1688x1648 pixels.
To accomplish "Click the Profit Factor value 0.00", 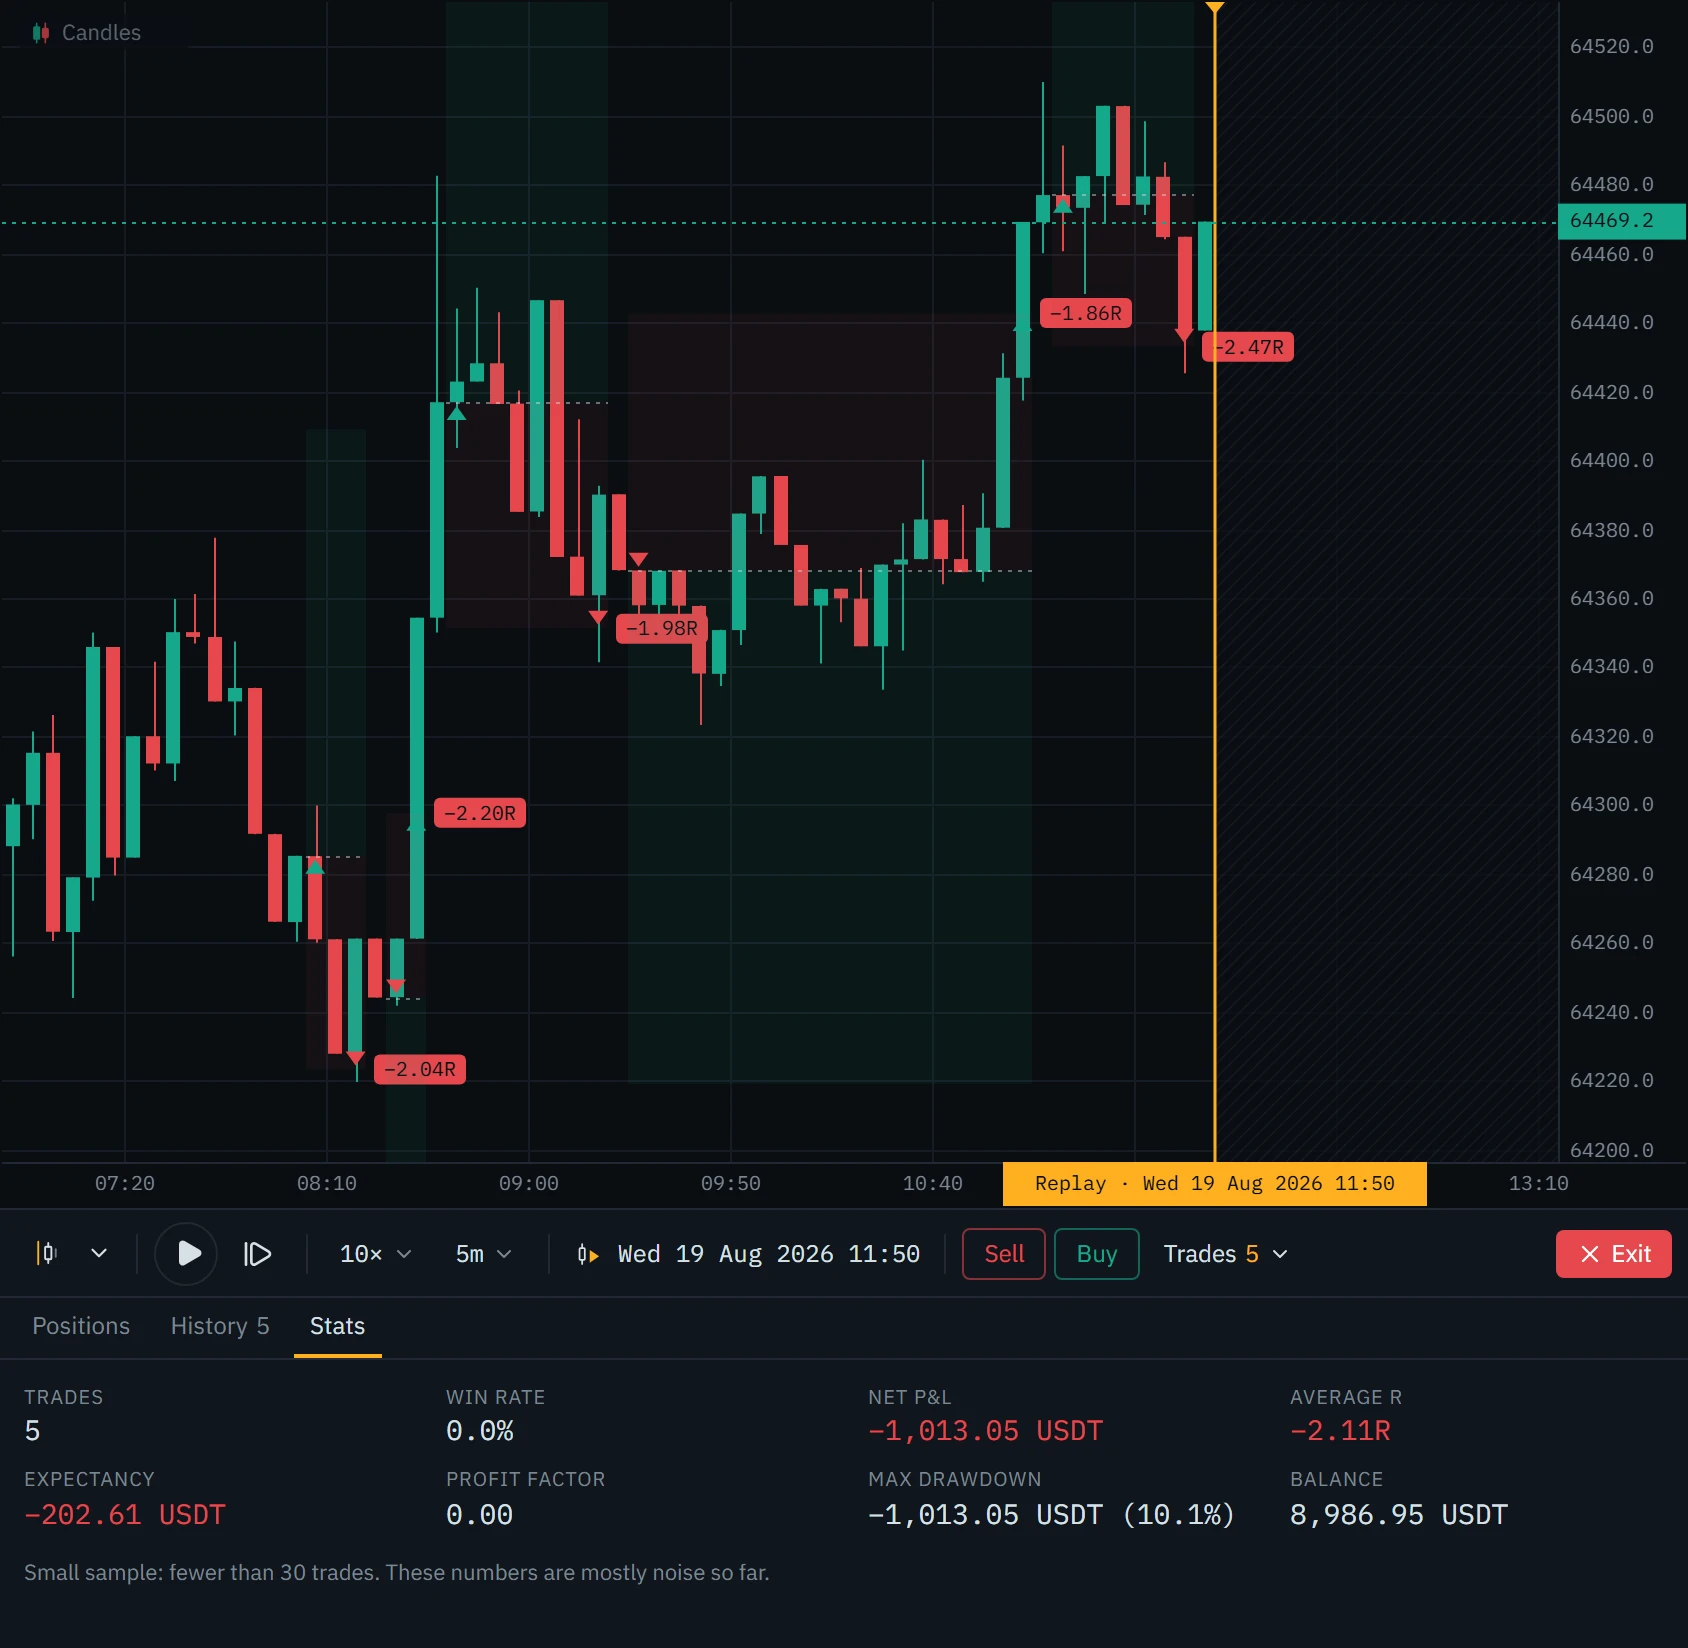I will click(479, 1515).
